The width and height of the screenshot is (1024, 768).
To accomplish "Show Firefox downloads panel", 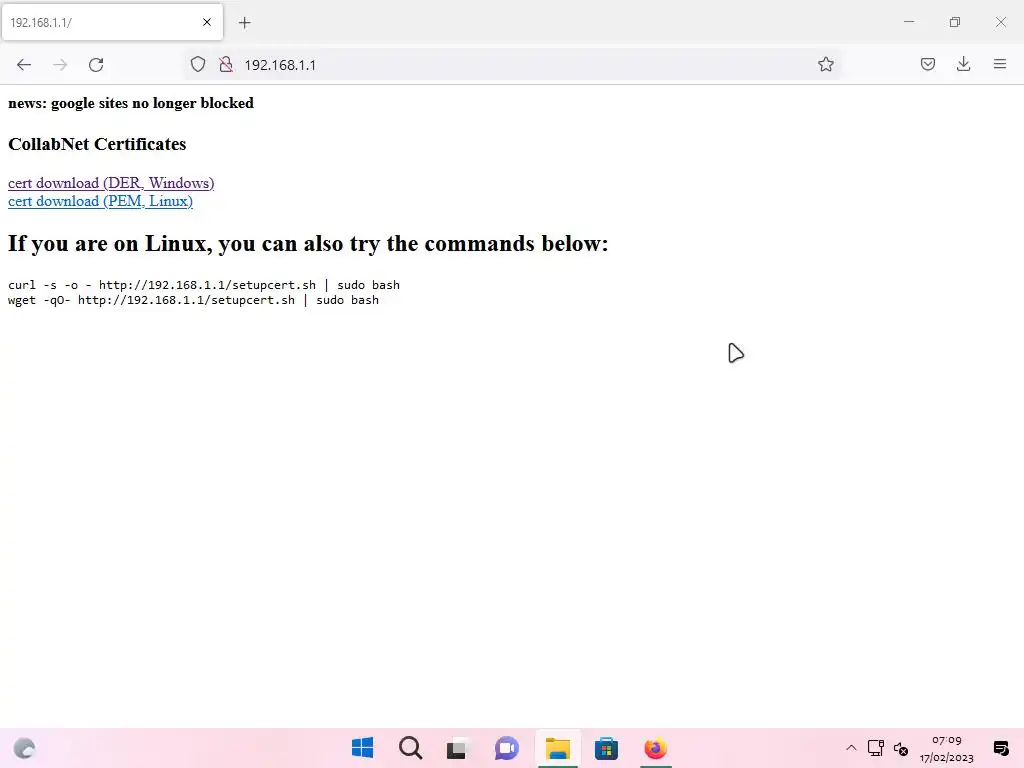I will 963,64.
